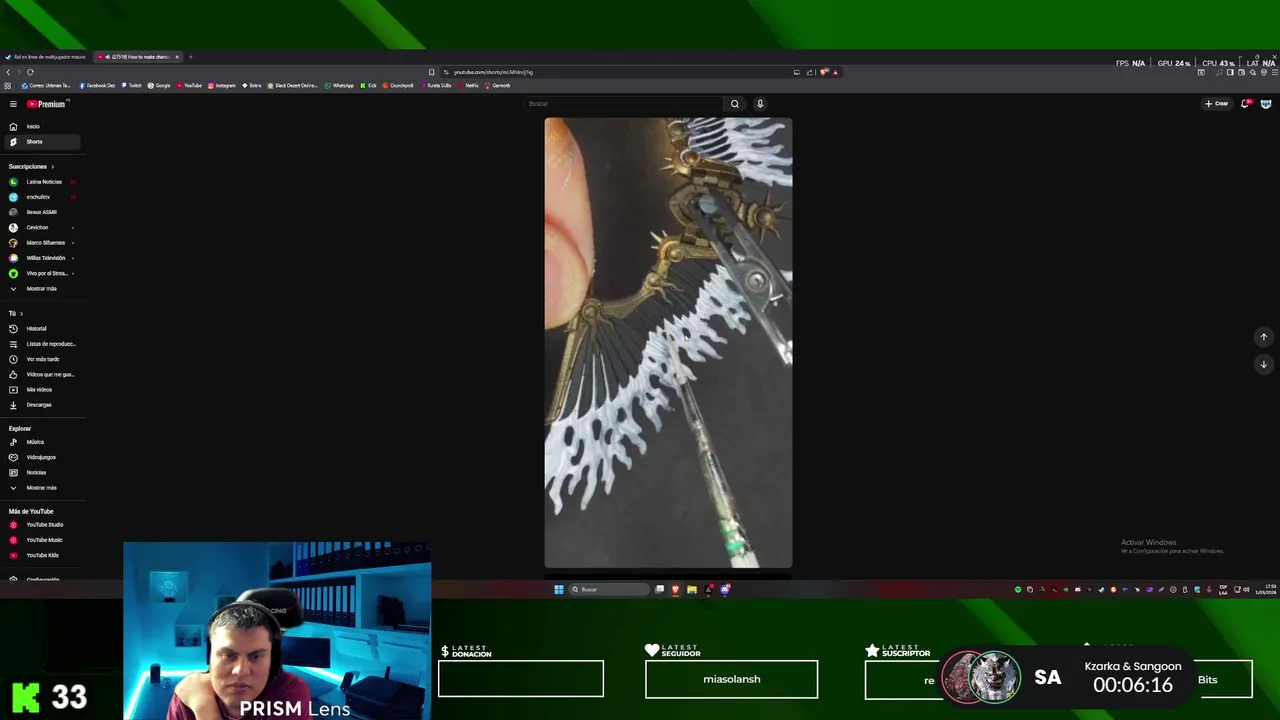Reload the current page
This screenshot has height=720, width=1280.
pyautogui.click(x=30, y=72)
